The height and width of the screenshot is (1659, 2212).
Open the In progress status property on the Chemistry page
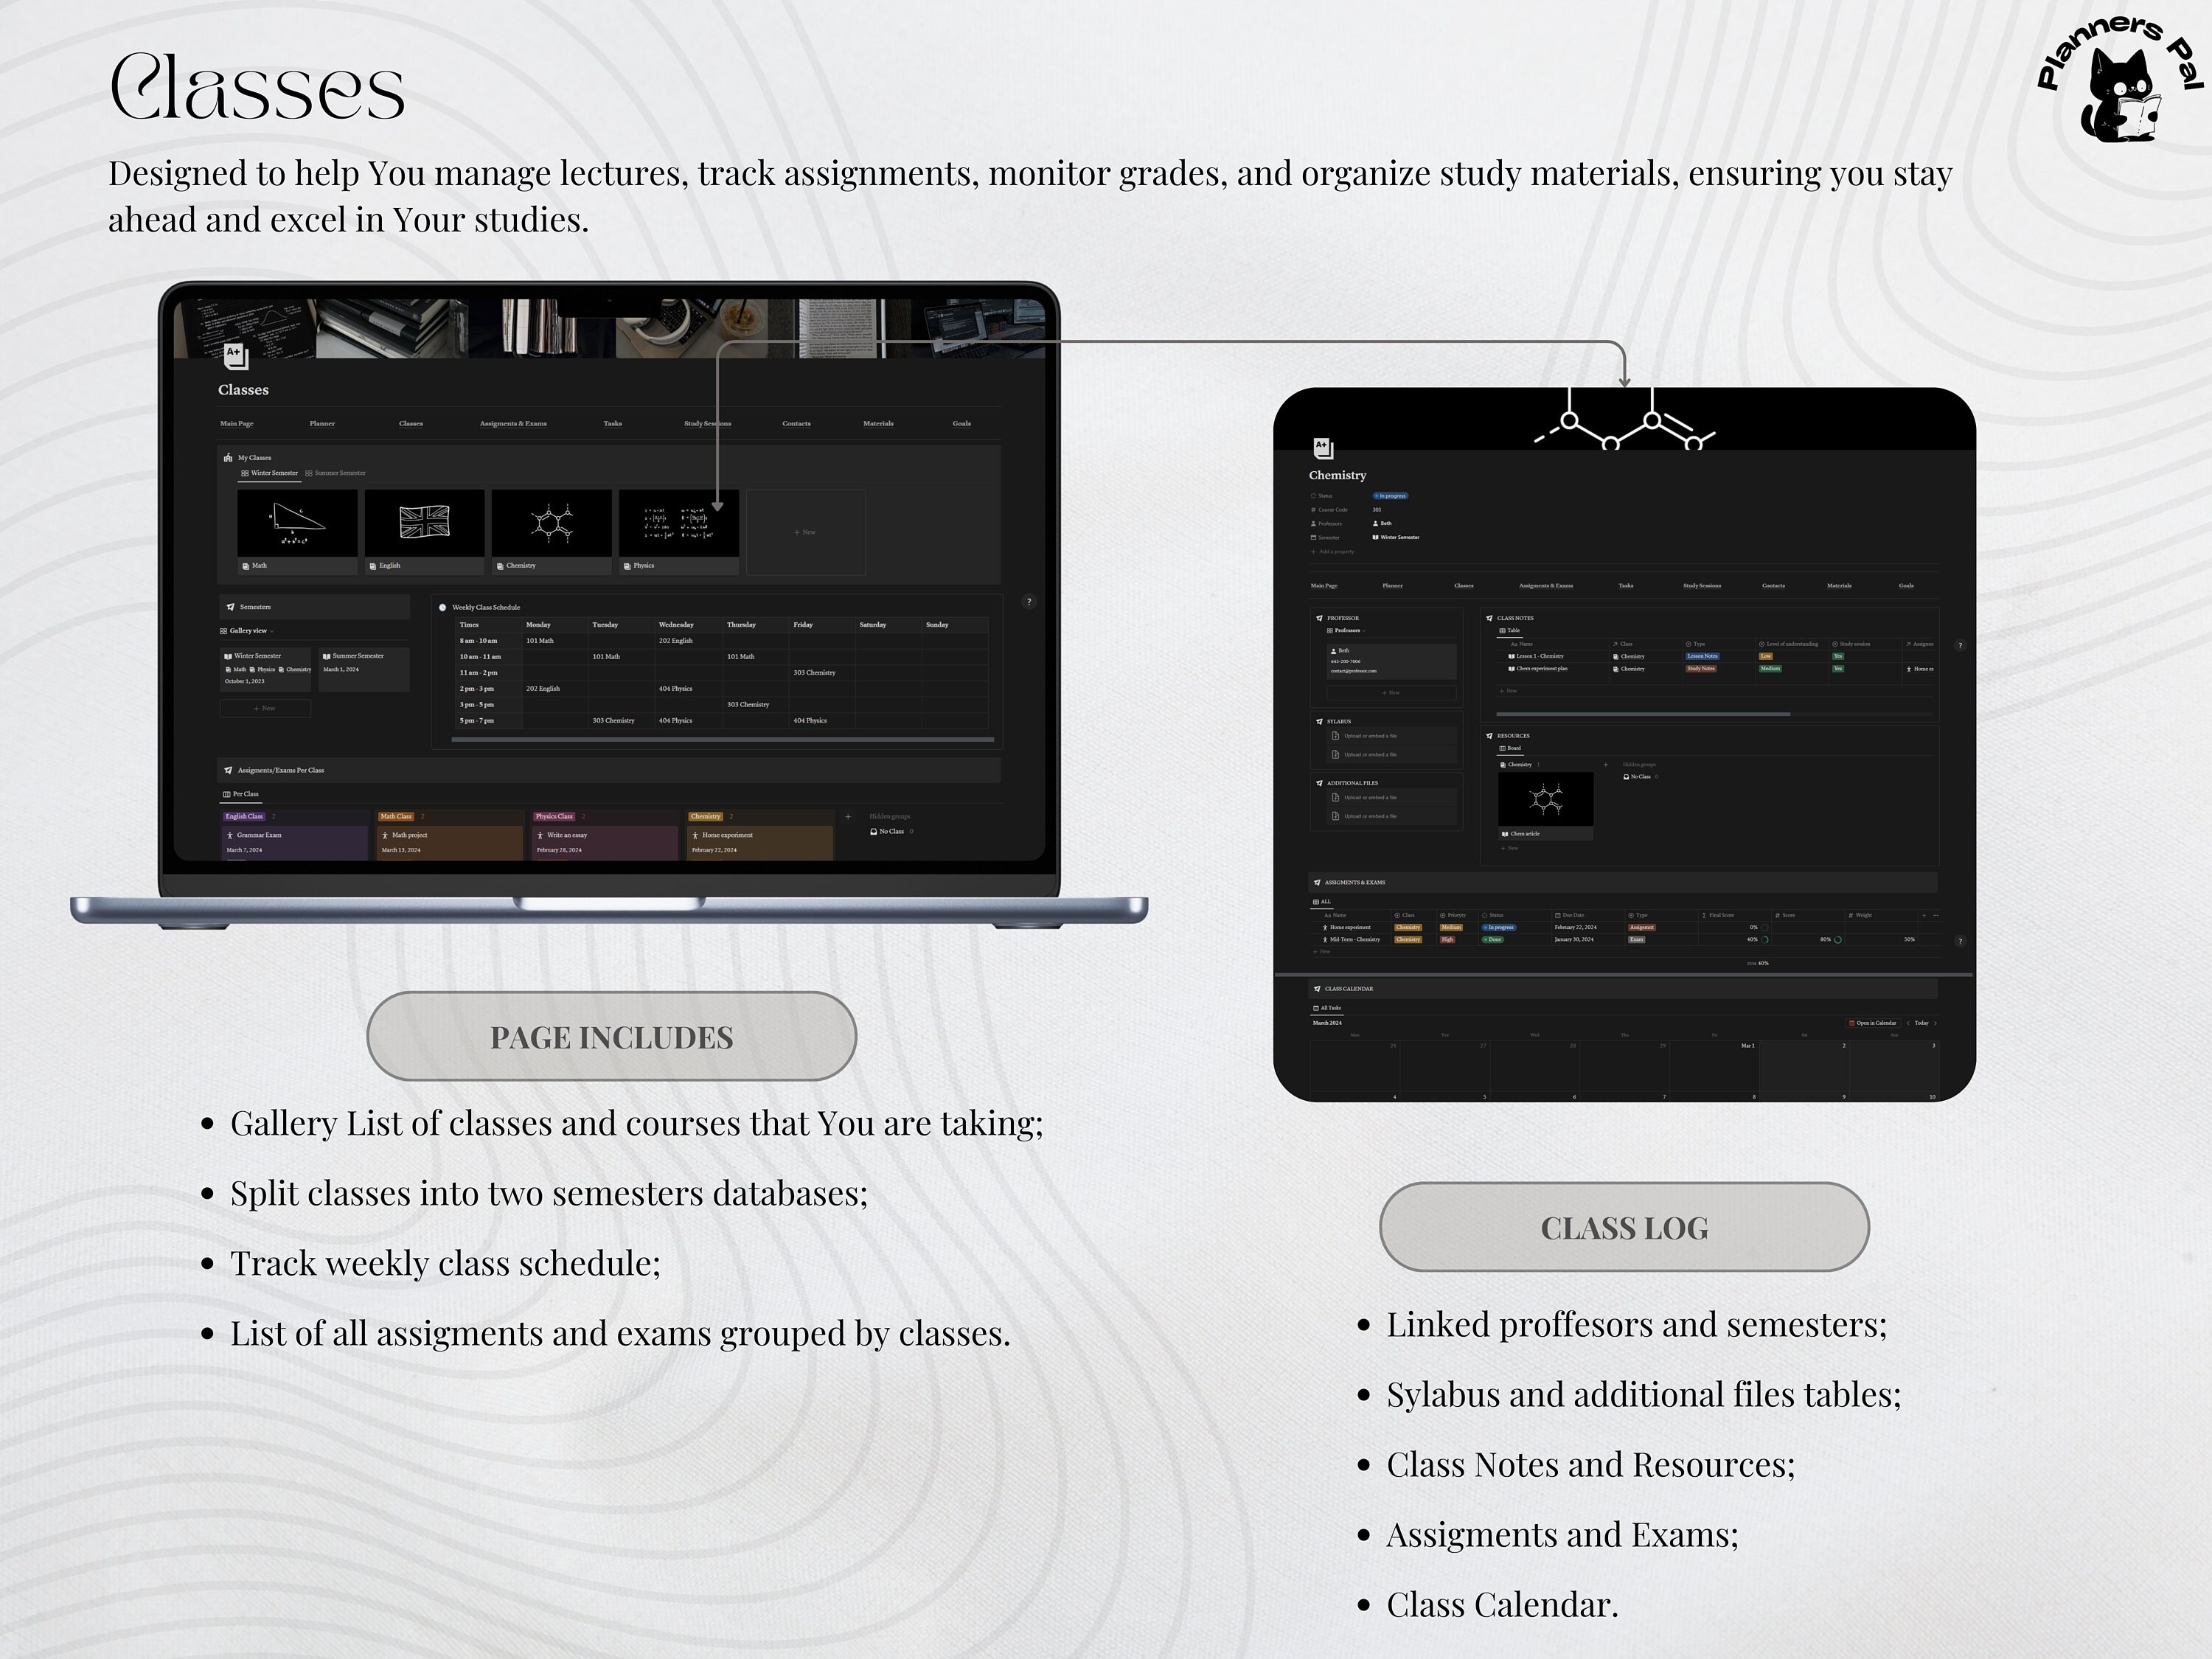coord(1390,496)
